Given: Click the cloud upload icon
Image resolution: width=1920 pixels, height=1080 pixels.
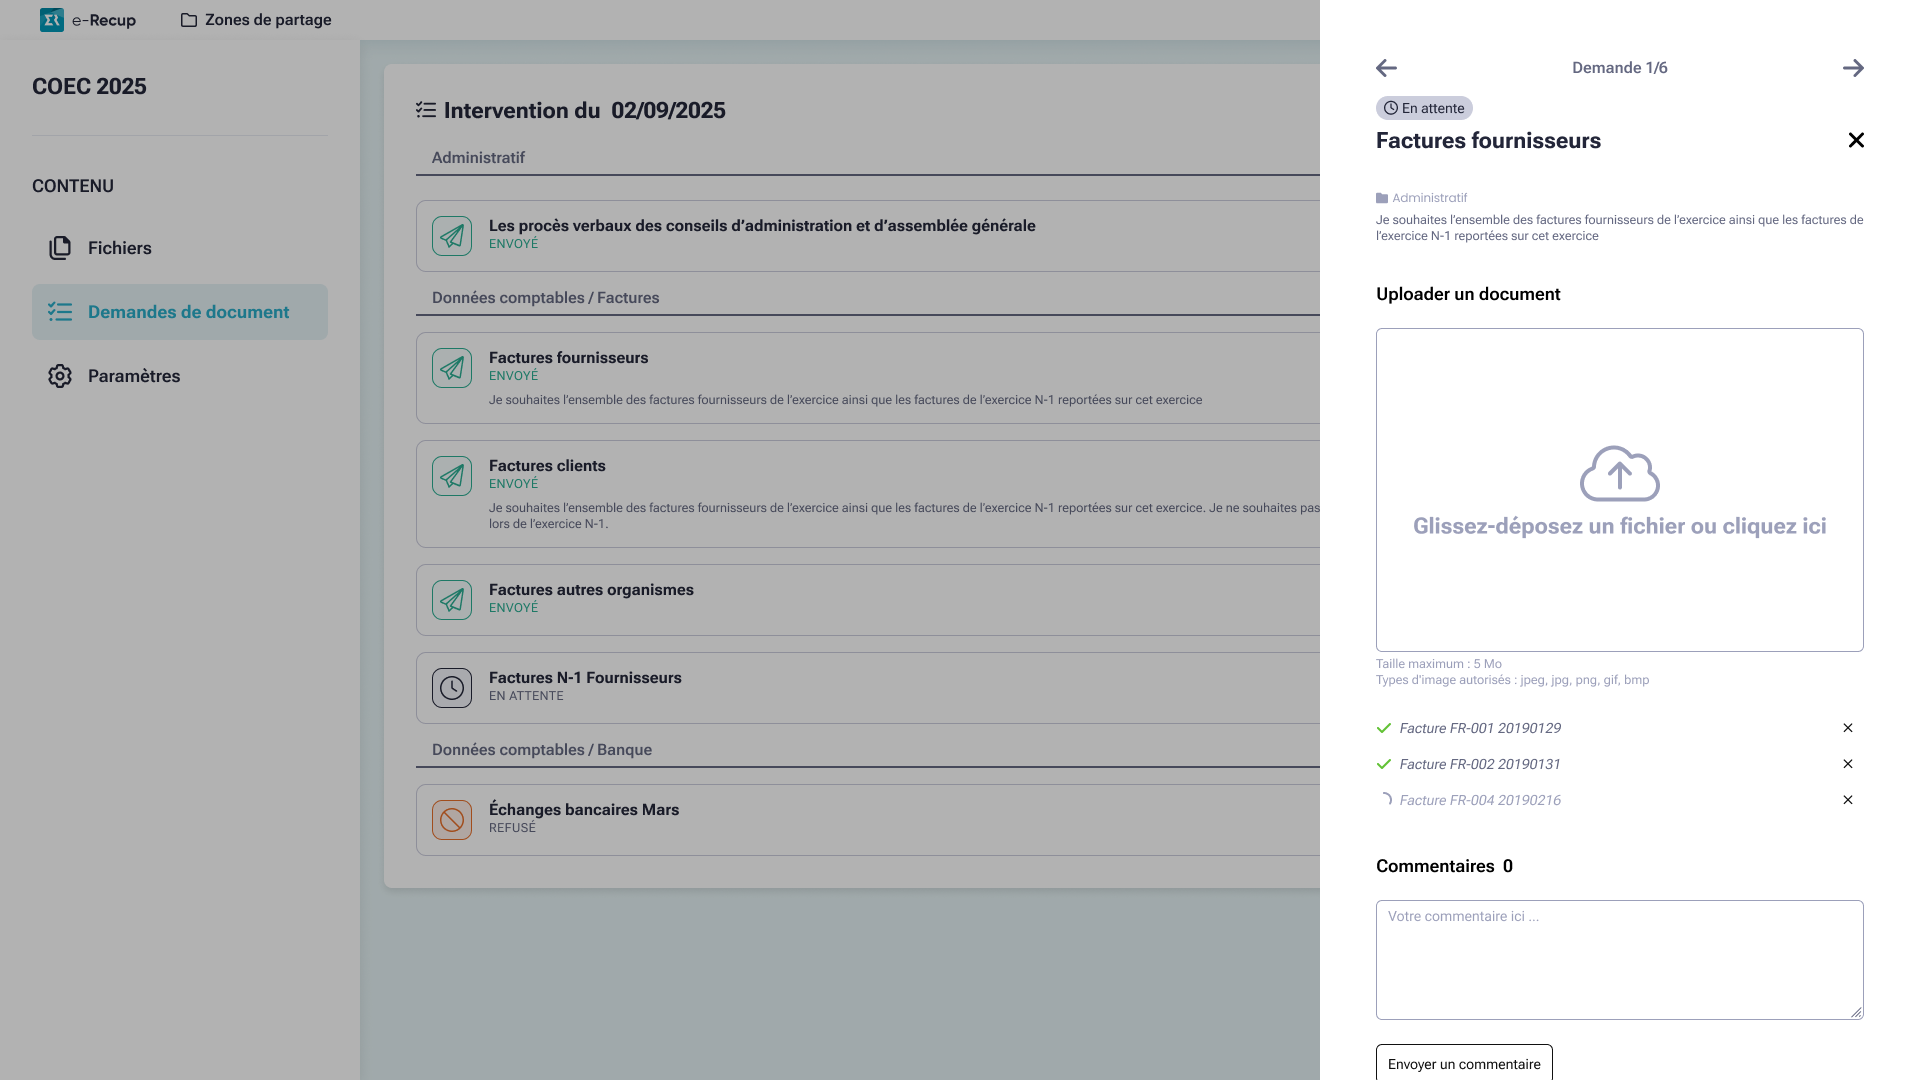Looking at the screenshot, I should [1619, 474].
